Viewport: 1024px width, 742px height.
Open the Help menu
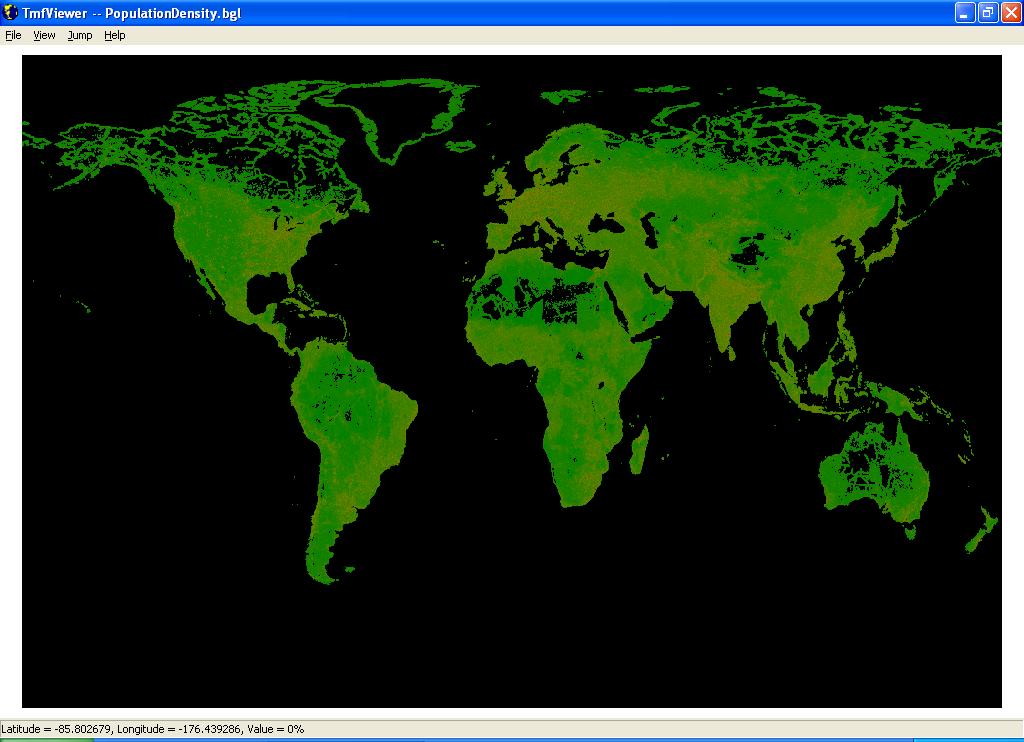[x=114, y=35]
